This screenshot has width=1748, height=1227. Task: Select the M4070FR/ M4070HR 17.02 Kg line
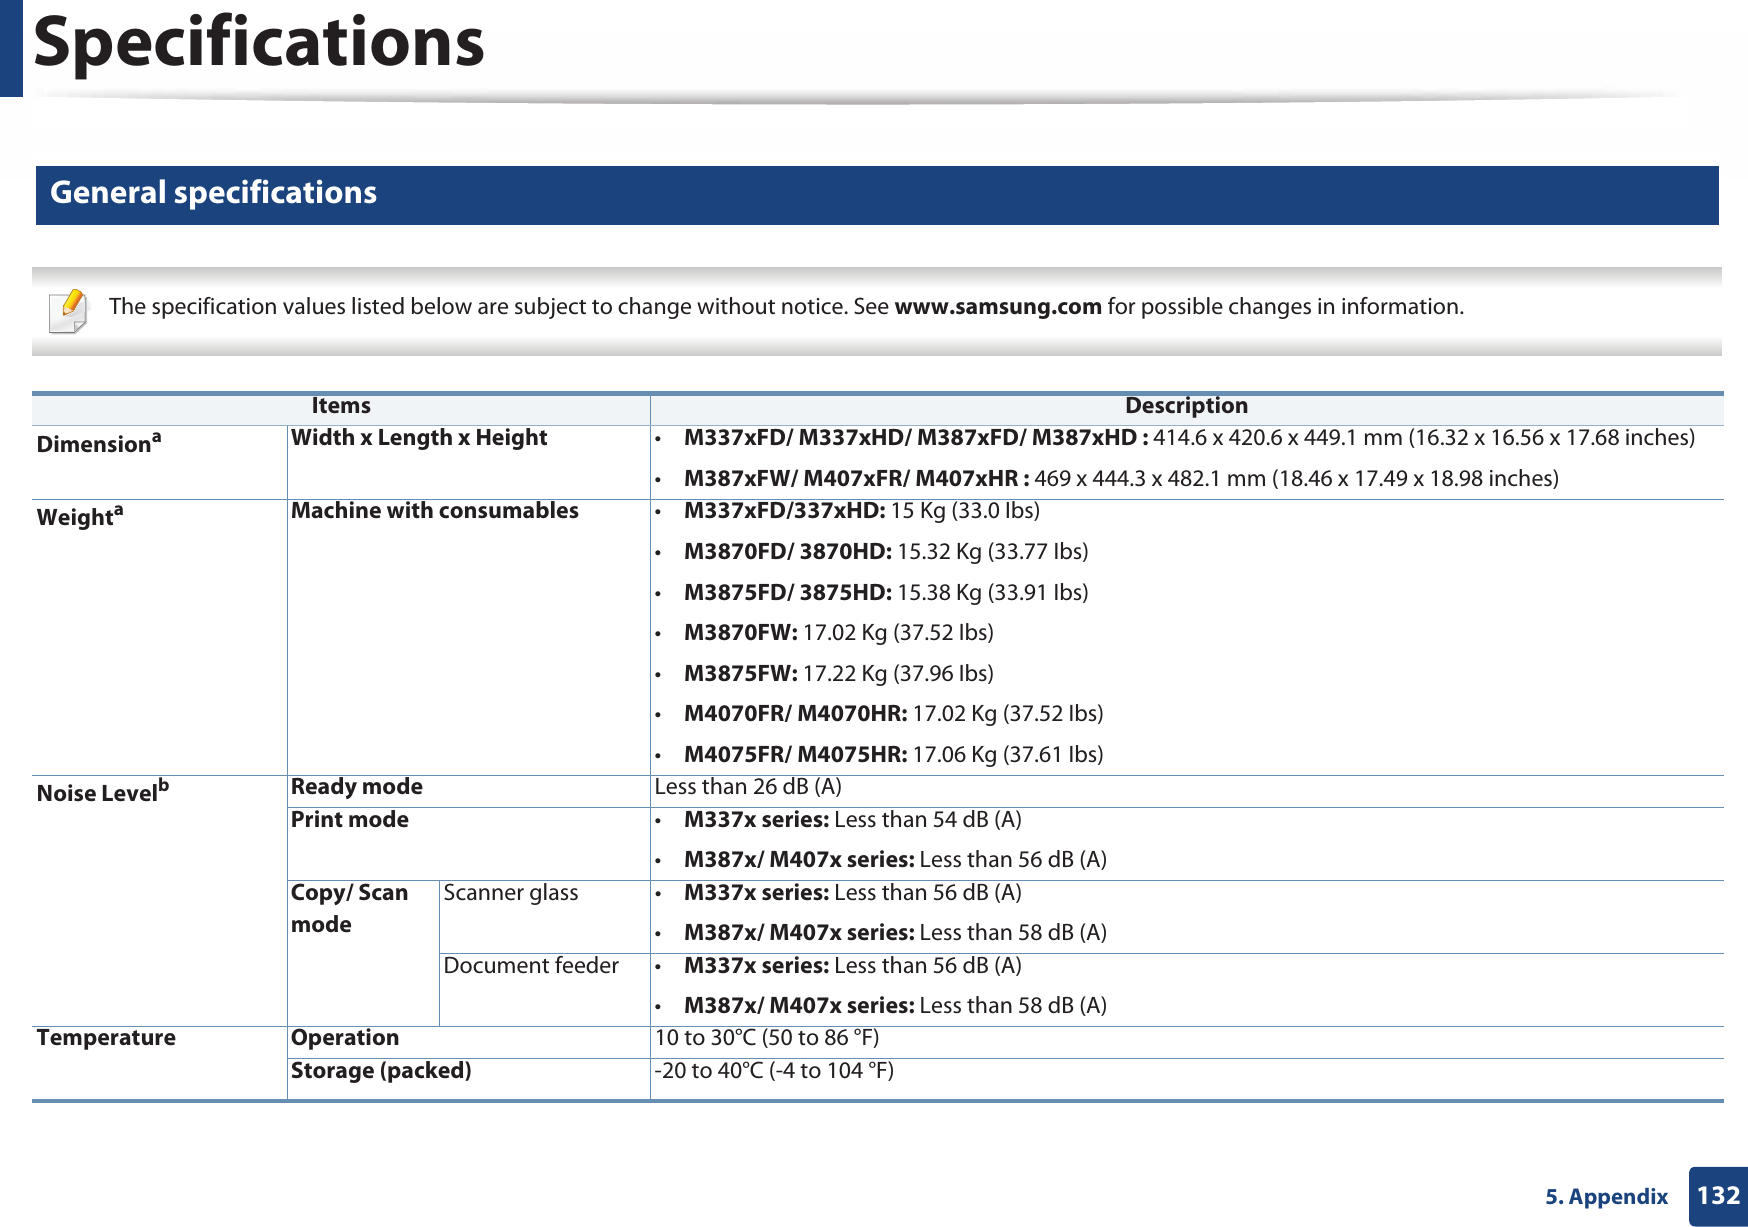(894, 714)
